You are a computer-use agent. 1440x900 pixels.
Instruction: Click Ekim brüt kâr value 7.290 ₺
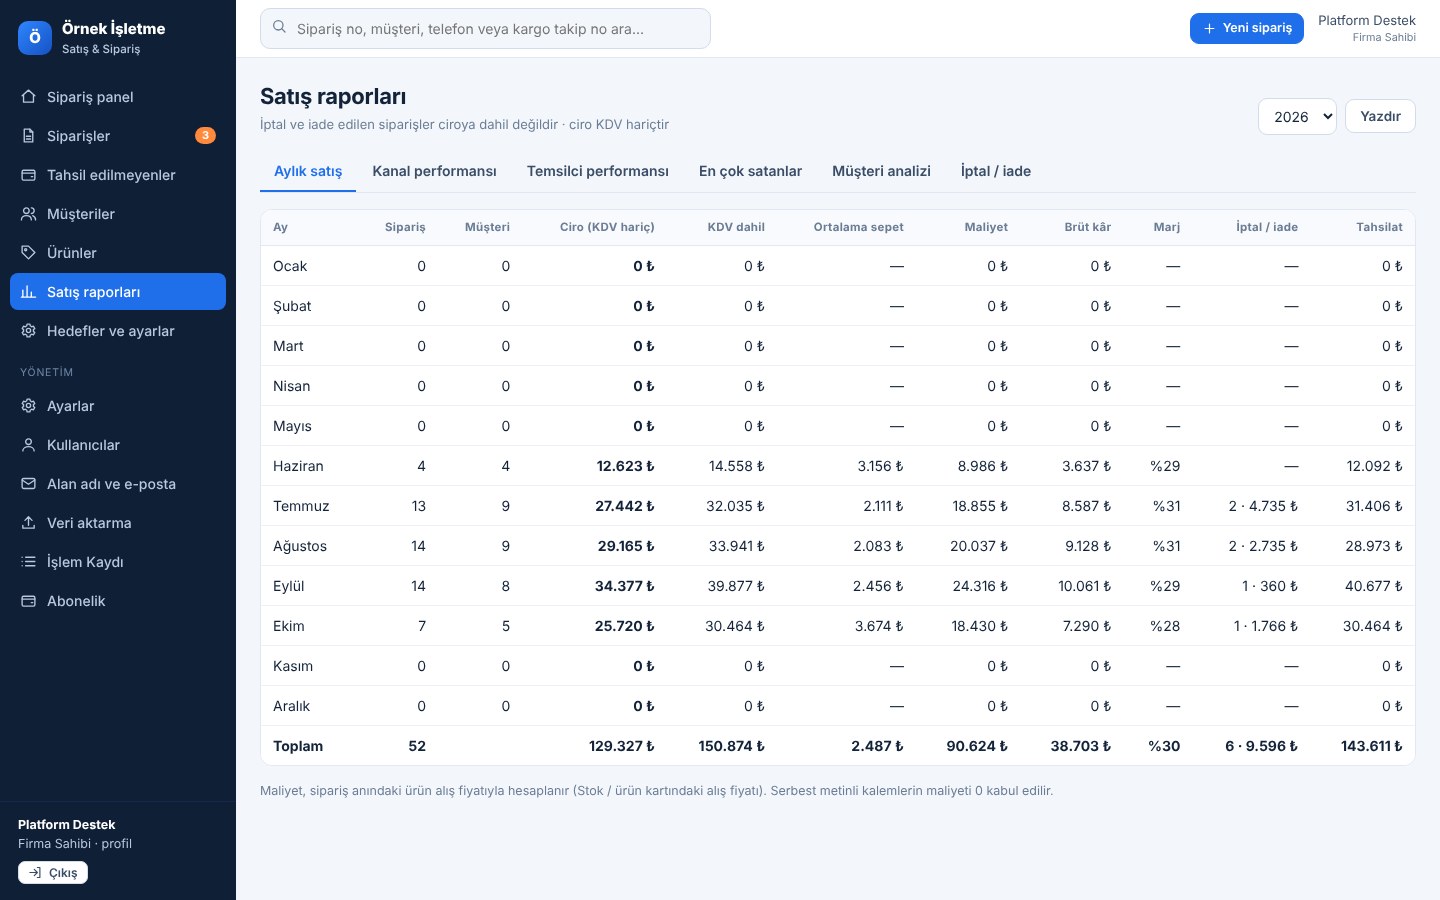[1086, 626]
